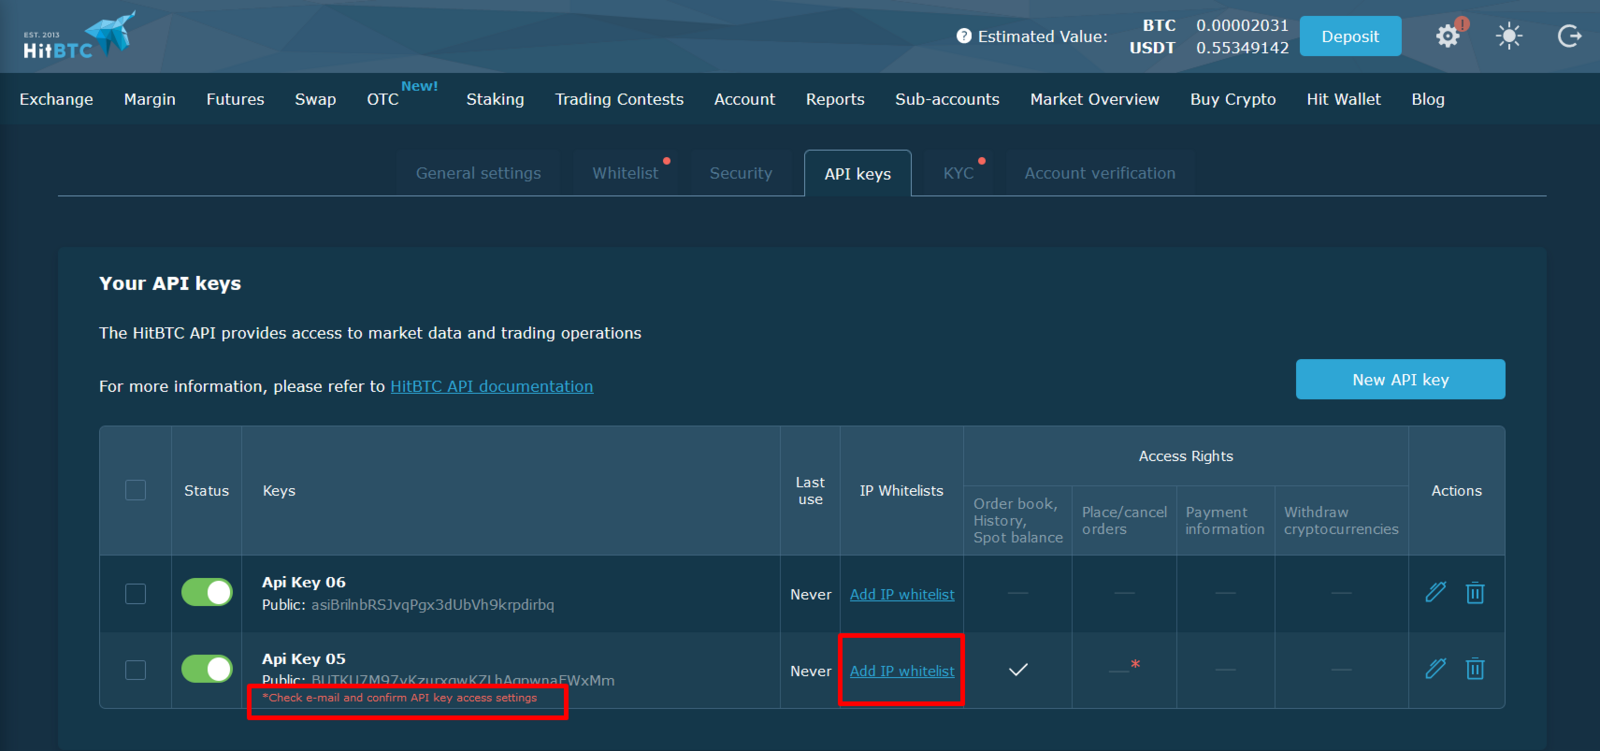Click the HitBTC logo
1600x751 pixels.
coord(79,37)
